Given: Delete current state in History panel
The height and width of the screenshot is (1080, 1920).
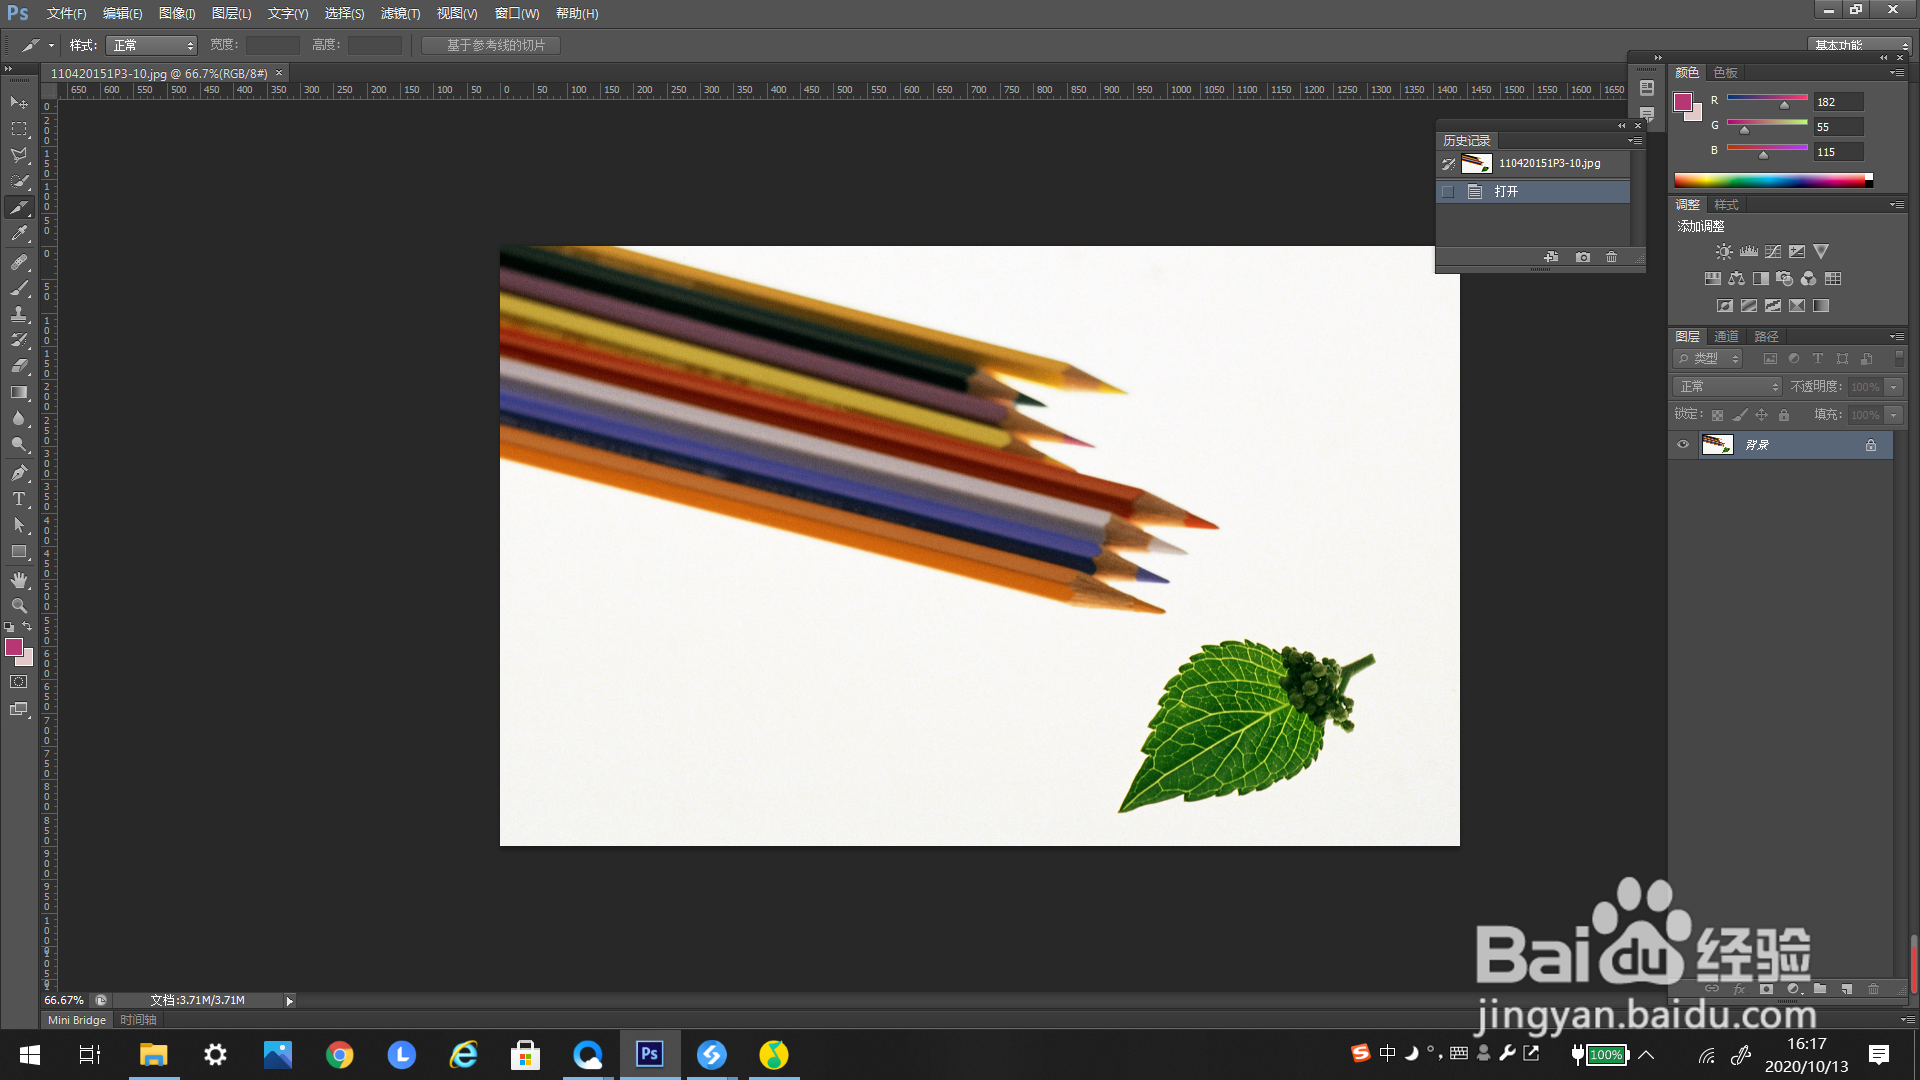Looking at the screenshot, I should point(1611,257).
